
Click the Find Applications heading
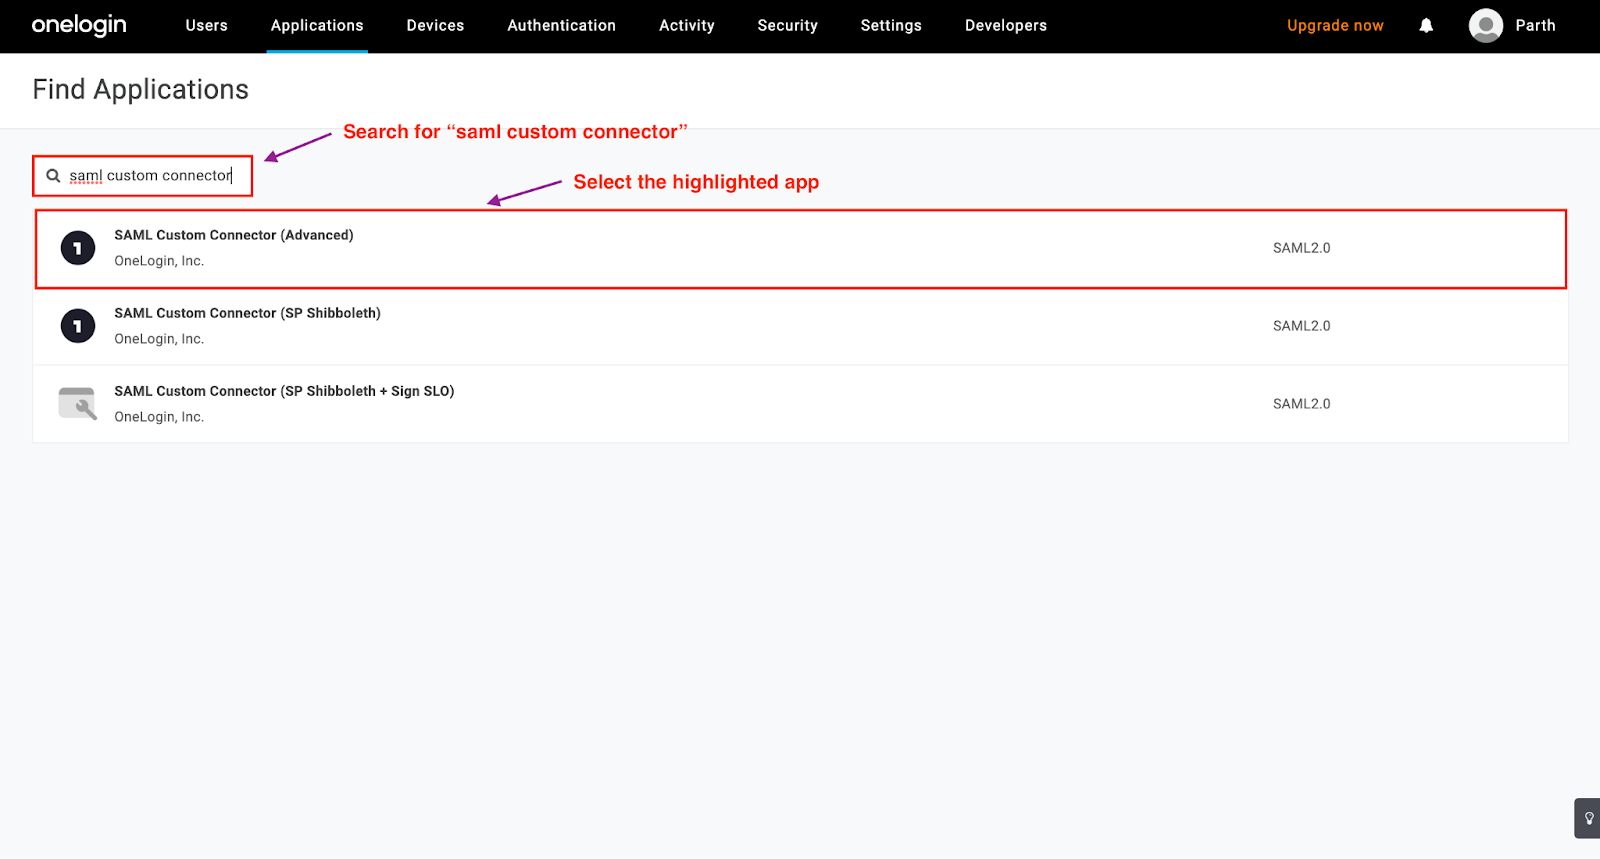(x=141, y=90)
